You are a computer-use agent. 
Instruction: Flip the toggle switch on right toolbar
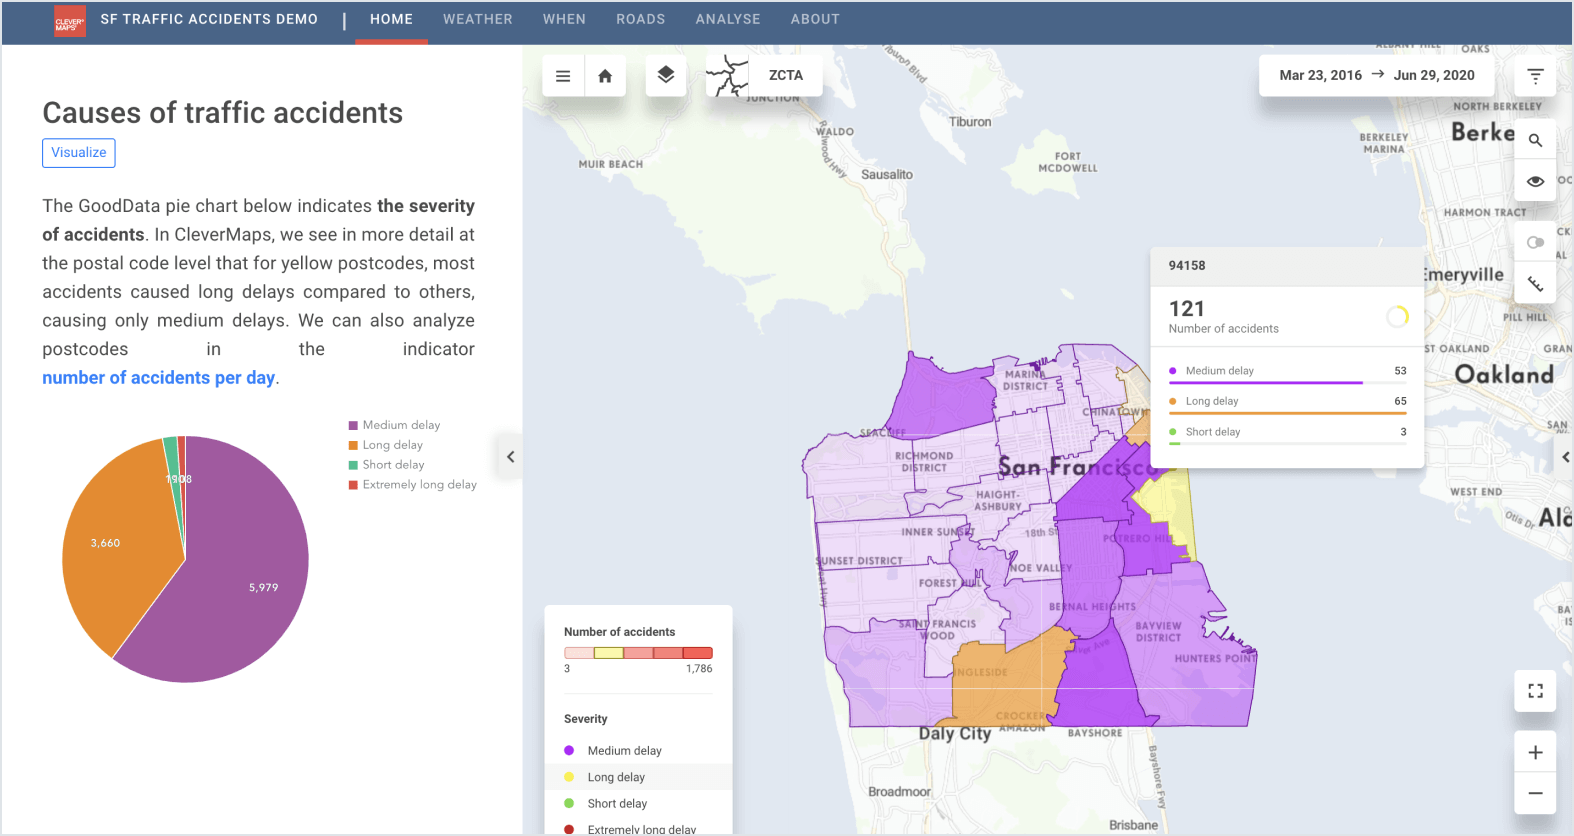point(1535,243)
